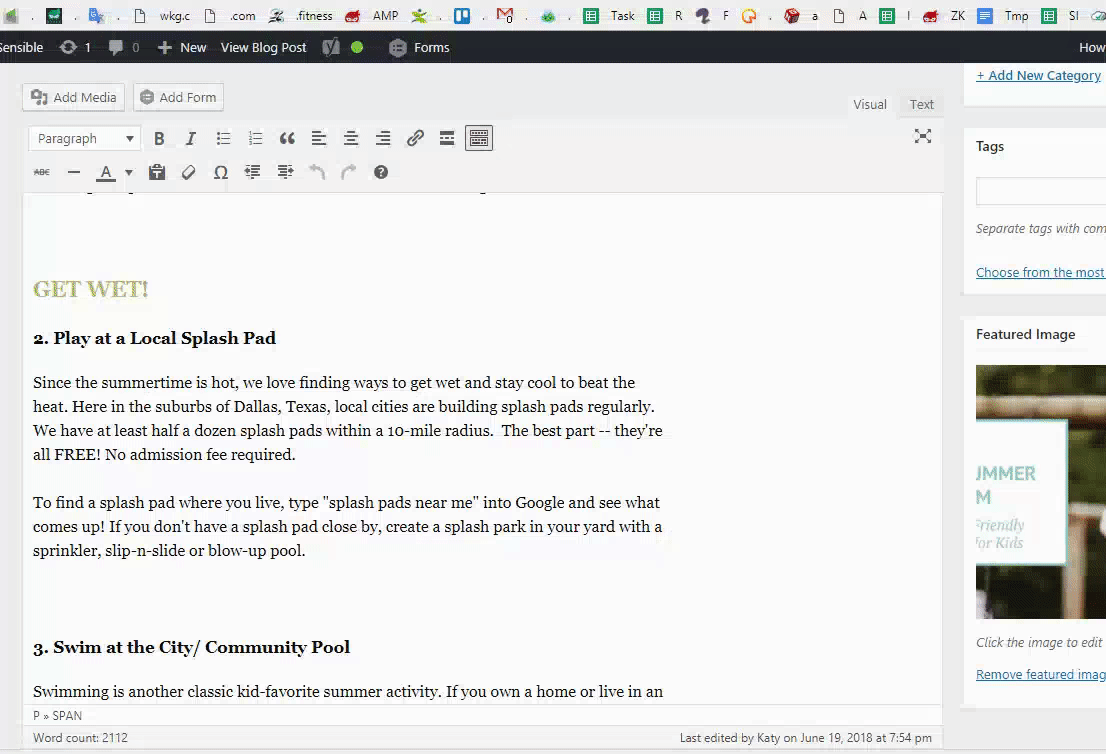Screen dimensions: 1106x754
Task: Insert or edit a link
Action: (x=415, y=138)
